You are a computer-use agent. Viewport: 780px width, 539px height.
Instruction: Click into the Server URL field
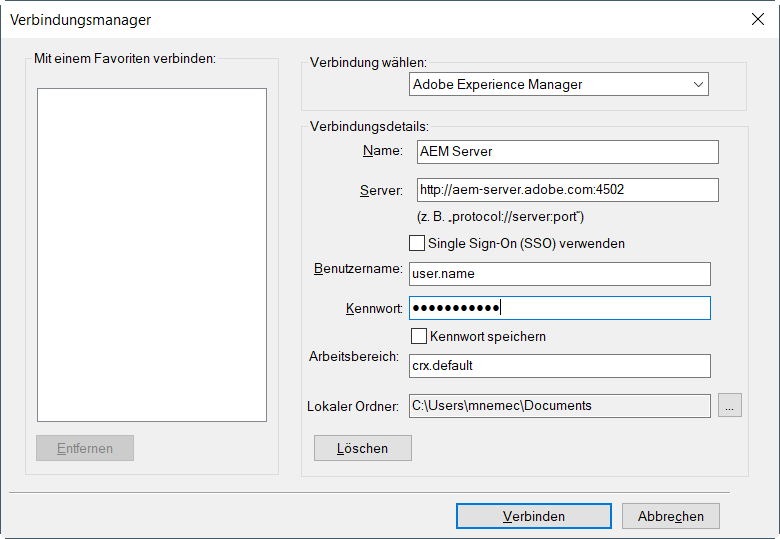pos(567,190)
